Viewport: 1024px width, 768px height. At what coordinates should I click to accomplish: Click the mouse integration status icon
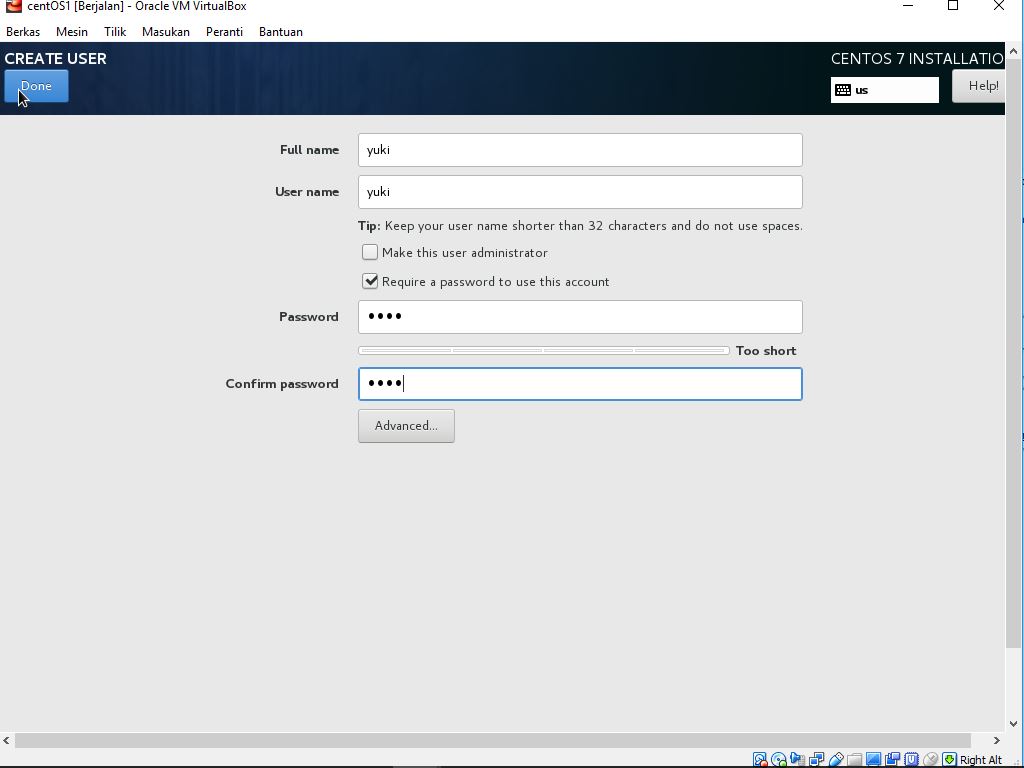coord(931,760)
